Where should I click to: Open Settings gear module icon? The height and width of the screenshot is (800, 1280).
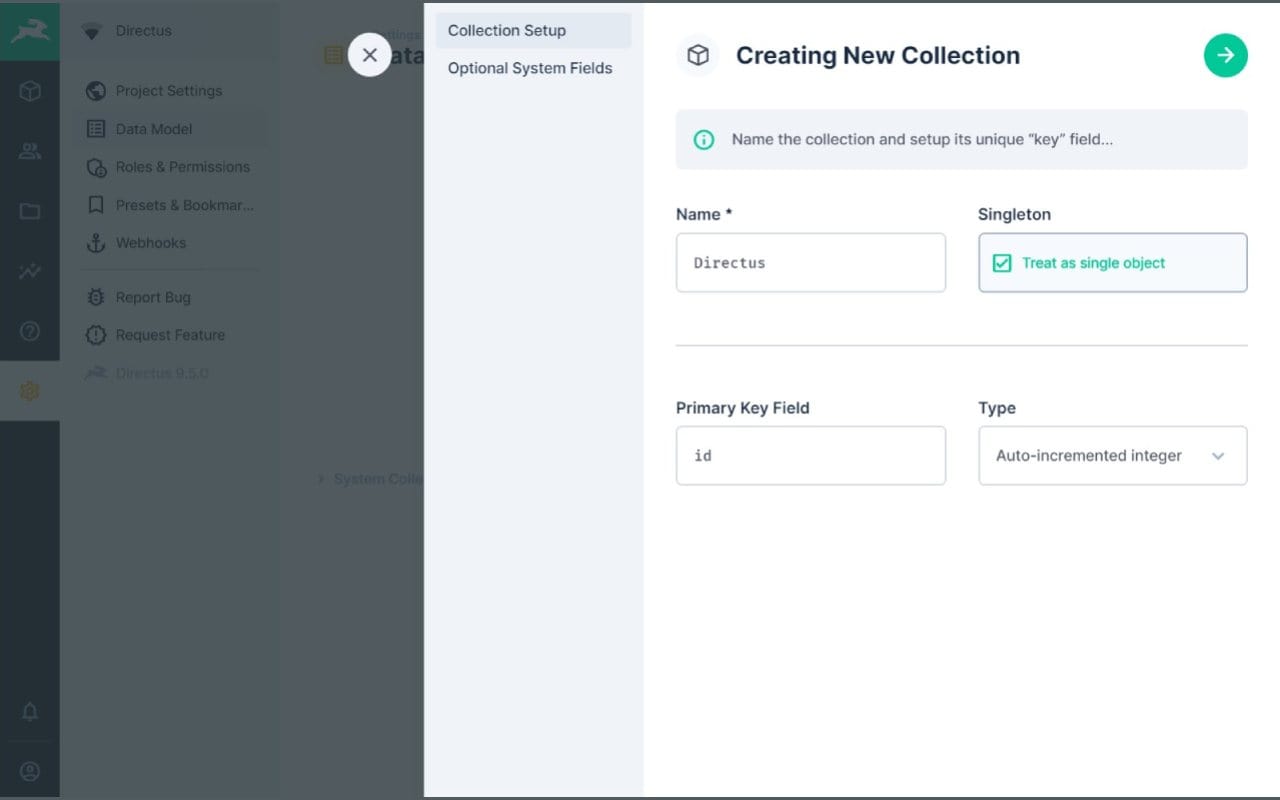tap(30, 391)
